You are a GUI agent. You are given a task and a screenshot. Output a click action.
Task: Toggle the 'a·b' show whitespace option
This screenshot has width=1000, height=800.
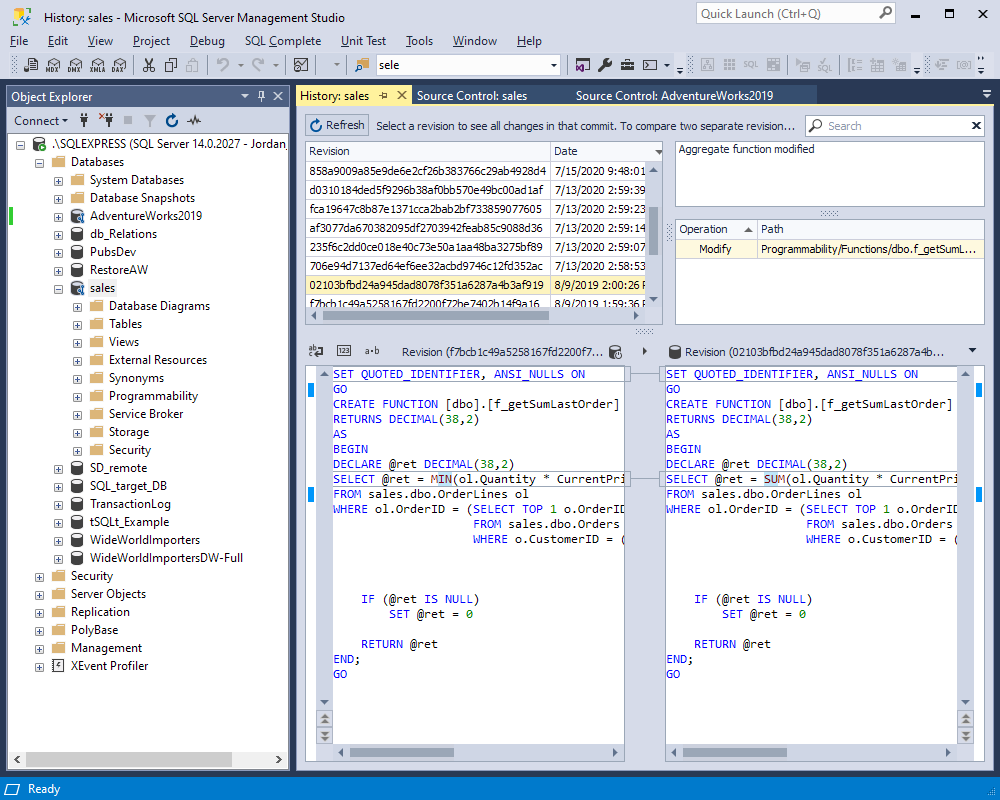(372, 351)
